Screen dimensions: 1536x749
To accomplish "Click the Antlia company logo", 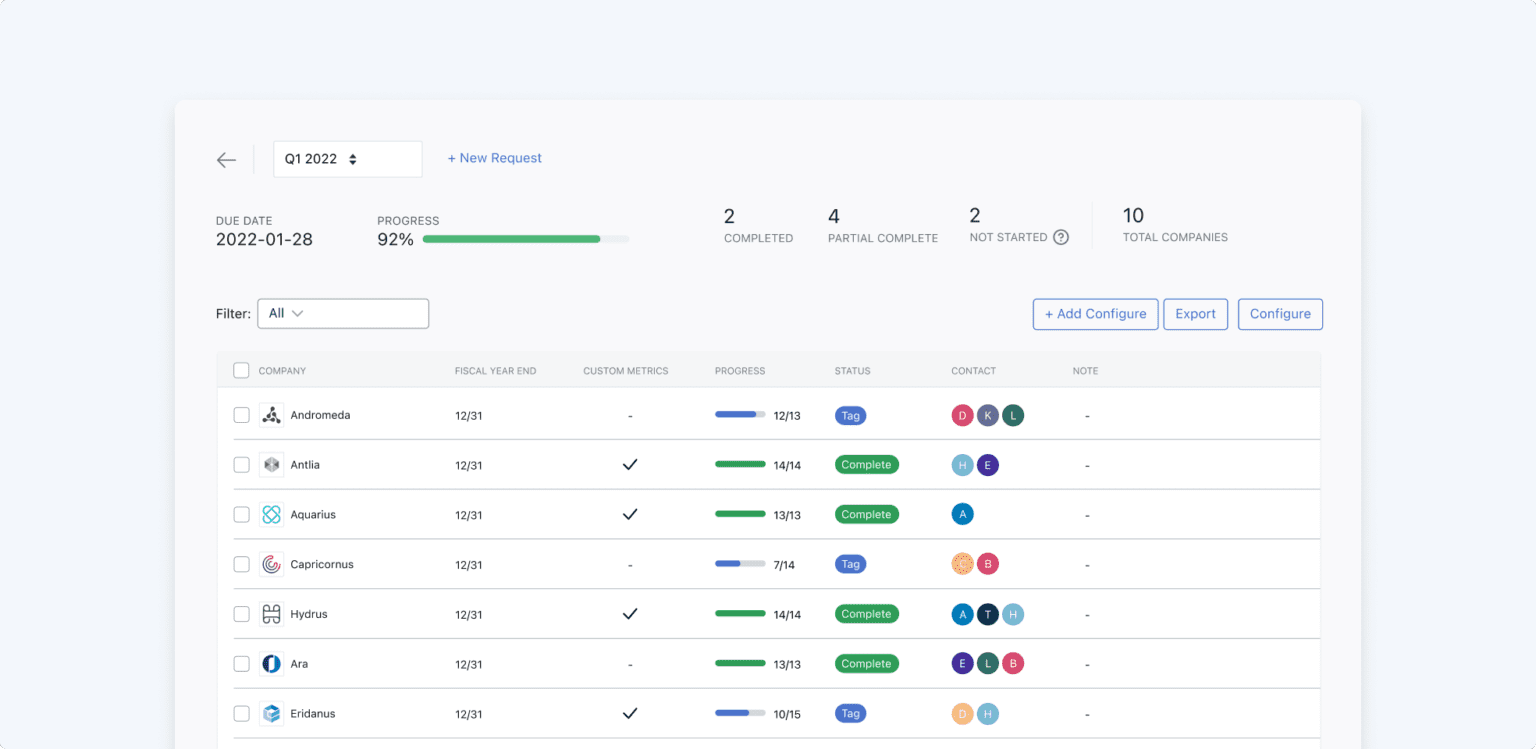I will point(271,464).
